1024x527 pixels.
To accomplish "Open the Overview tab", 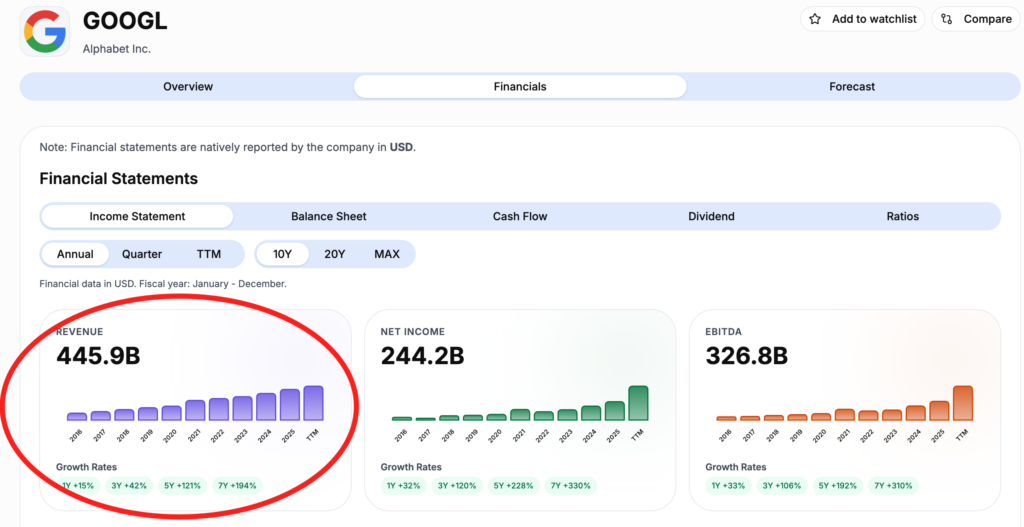I will coord(188,87).
